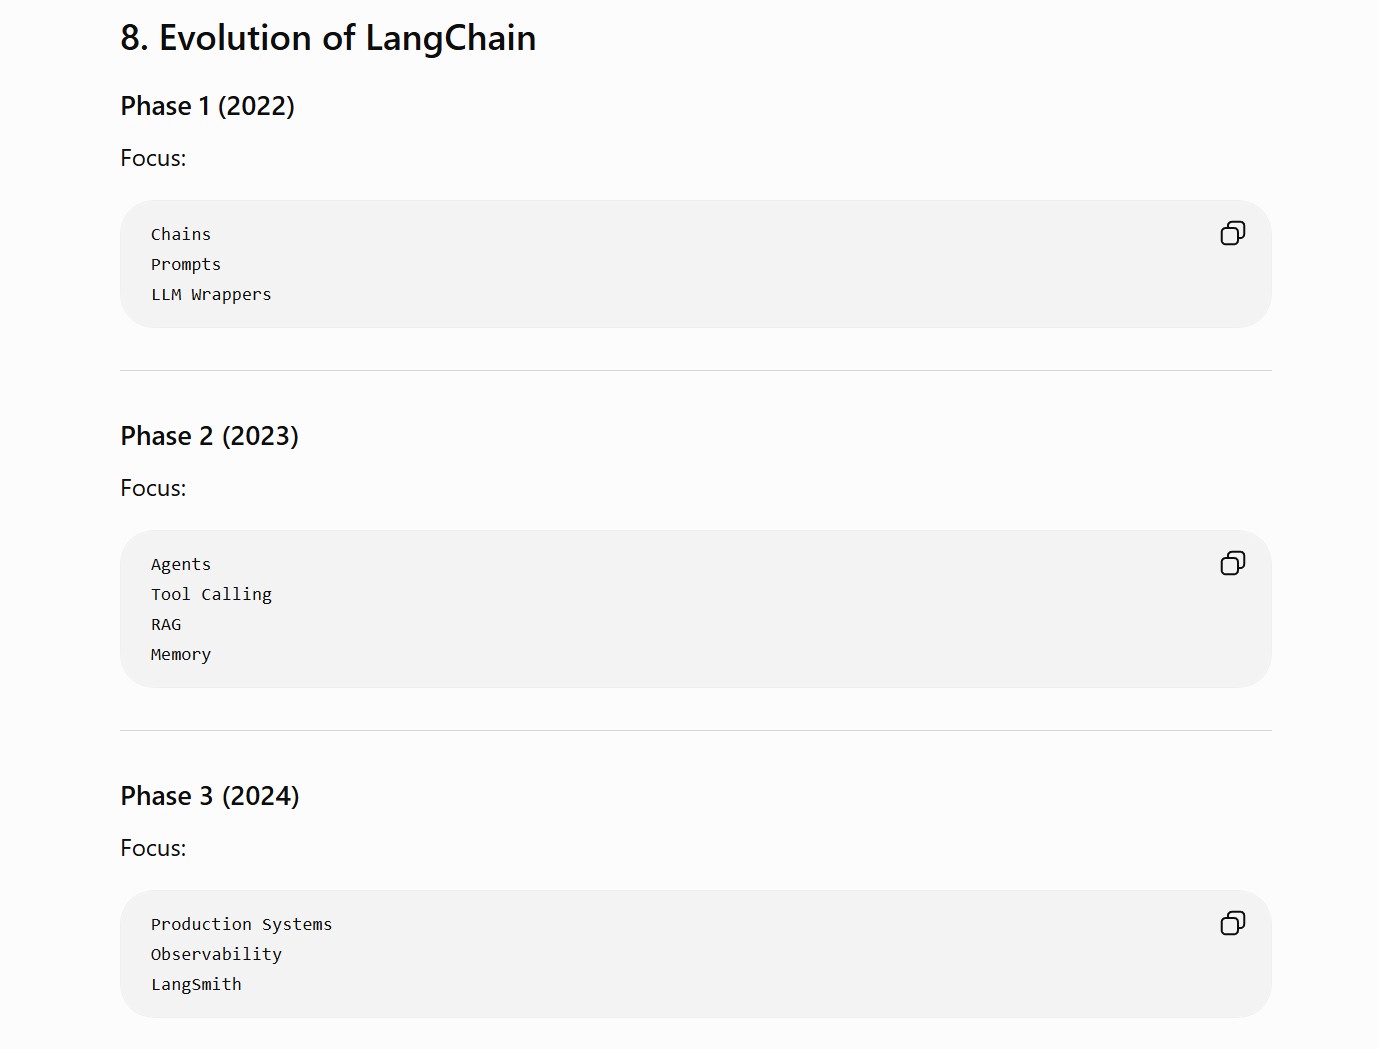1378x1049 pixels.
Task: Copy the Phase 3 code block
Action: (1233, 923)
